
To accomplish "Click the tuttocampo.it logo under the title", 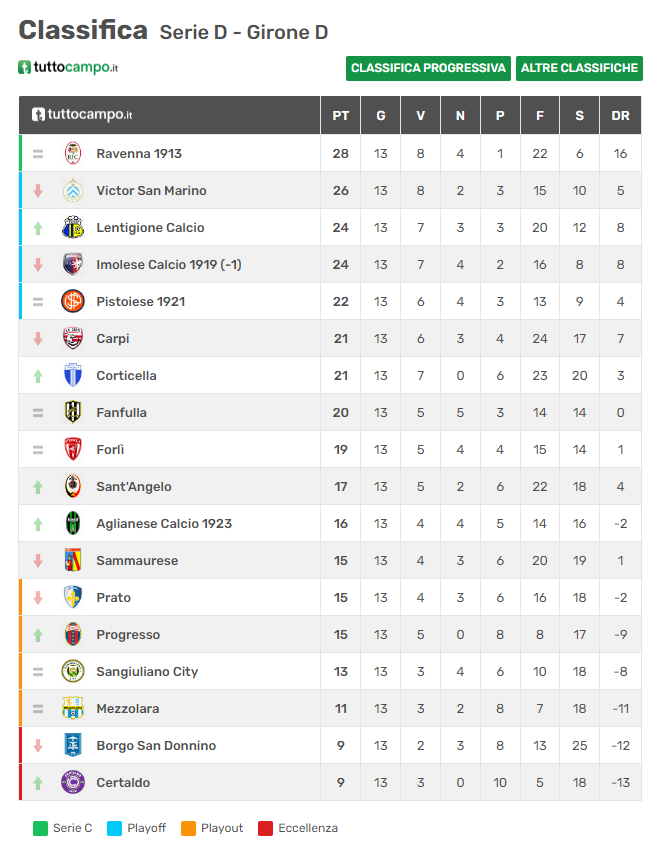I will coord(68,67).
